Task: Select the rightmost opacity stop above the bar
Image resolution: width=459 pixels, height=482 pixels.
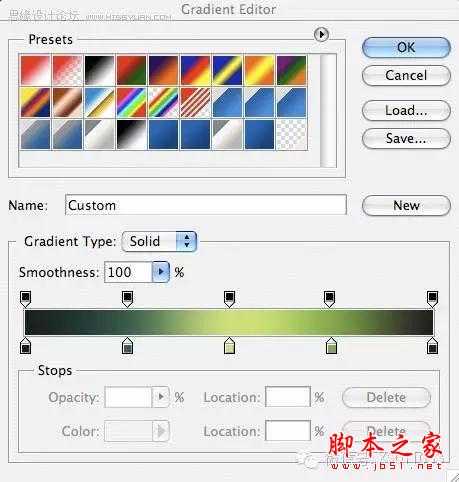Action: [432, 299]
